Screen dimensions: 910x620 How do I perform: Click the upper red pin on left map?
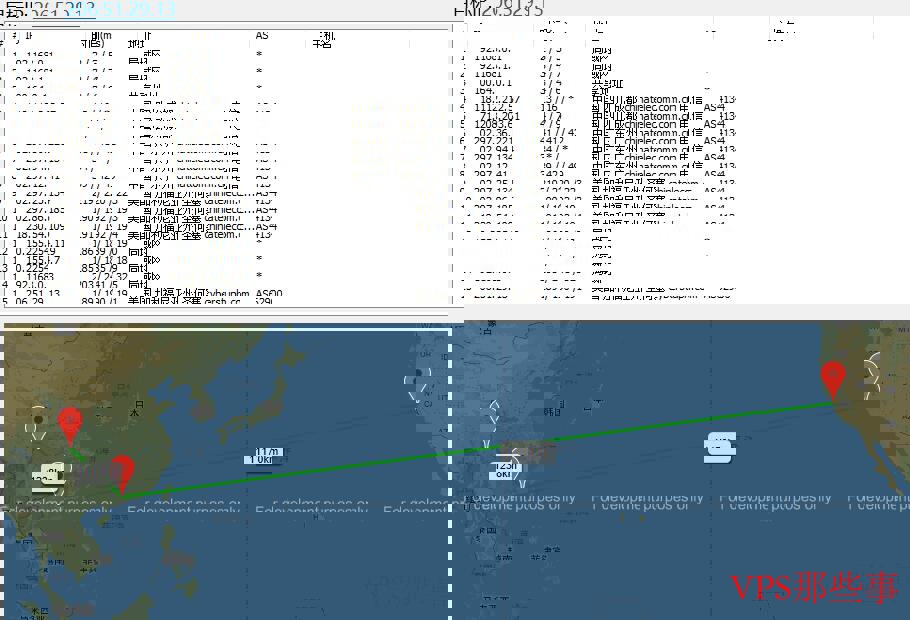pos(70,423)
